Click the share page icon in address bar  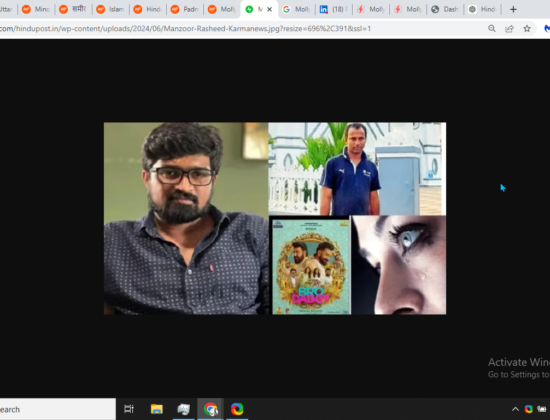[509, 29]
